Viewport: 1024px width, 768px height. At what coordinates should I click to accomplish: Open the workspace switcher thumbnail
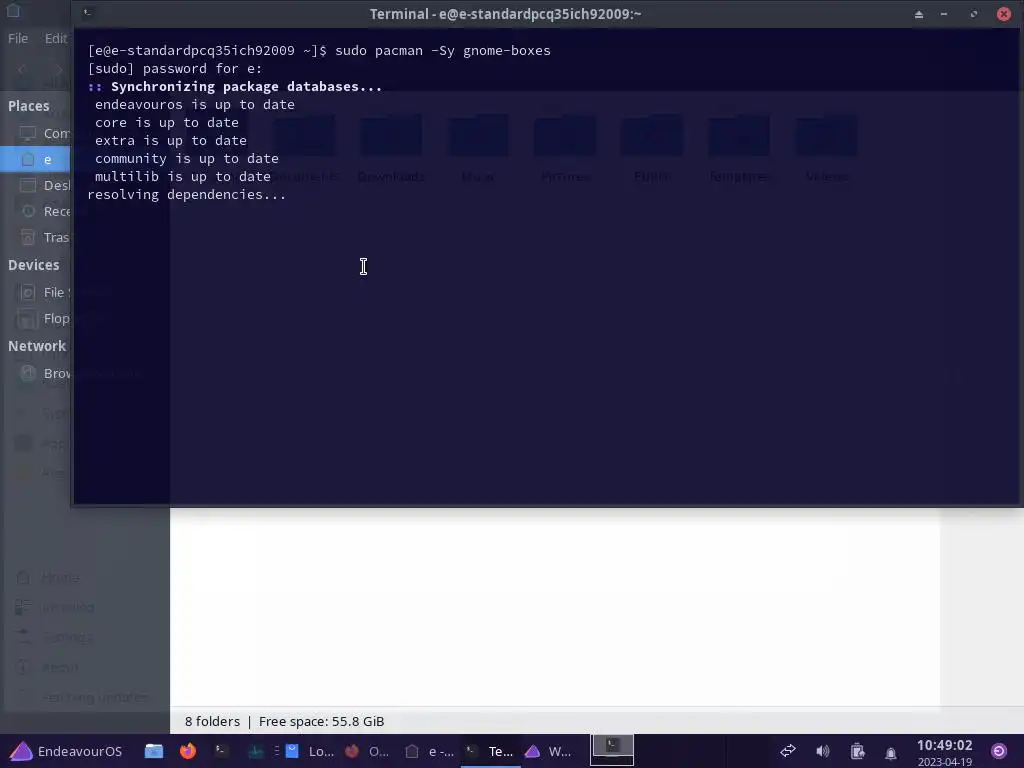[x=612, y=749]
